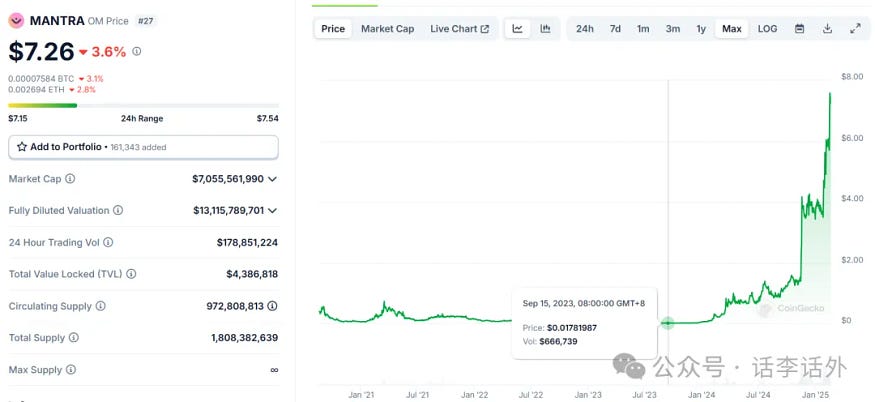875x402 pixels.
Task: Set chart range to 1y
Action: [x=701, y=29]
